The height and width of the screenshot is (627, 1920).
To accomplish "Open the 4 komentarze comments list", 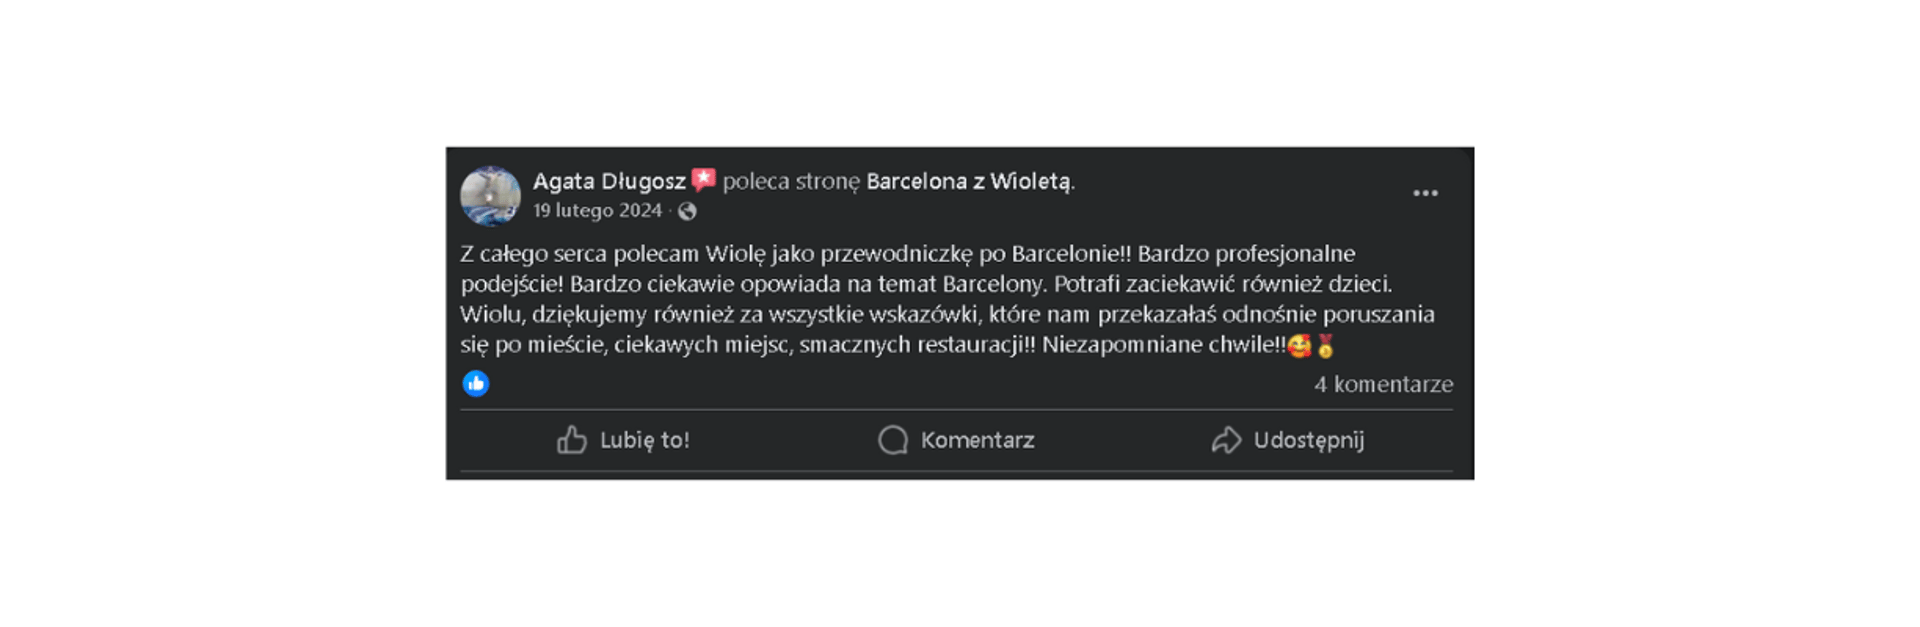I will click(1382, 384).
